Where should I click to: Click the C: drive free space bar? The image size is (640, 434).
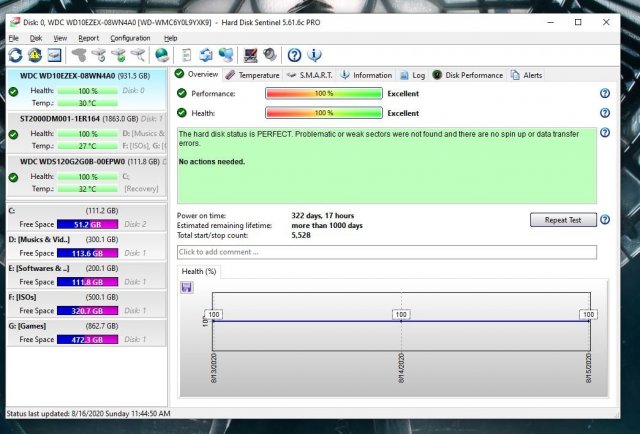point(87,225)
